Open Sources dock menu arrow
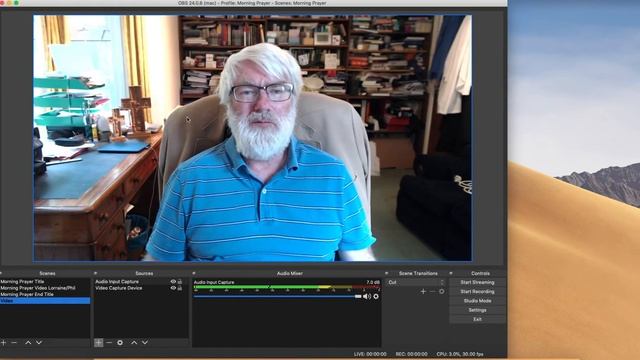The width and height of the screenshot is (640, 360). 96,273
